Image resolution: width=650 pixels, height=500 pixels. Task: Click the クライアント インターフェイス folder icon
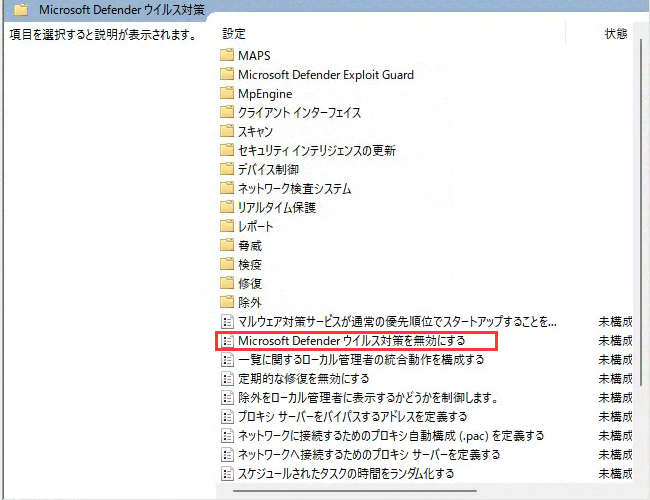pyautogui.click(x=227, y=112)
